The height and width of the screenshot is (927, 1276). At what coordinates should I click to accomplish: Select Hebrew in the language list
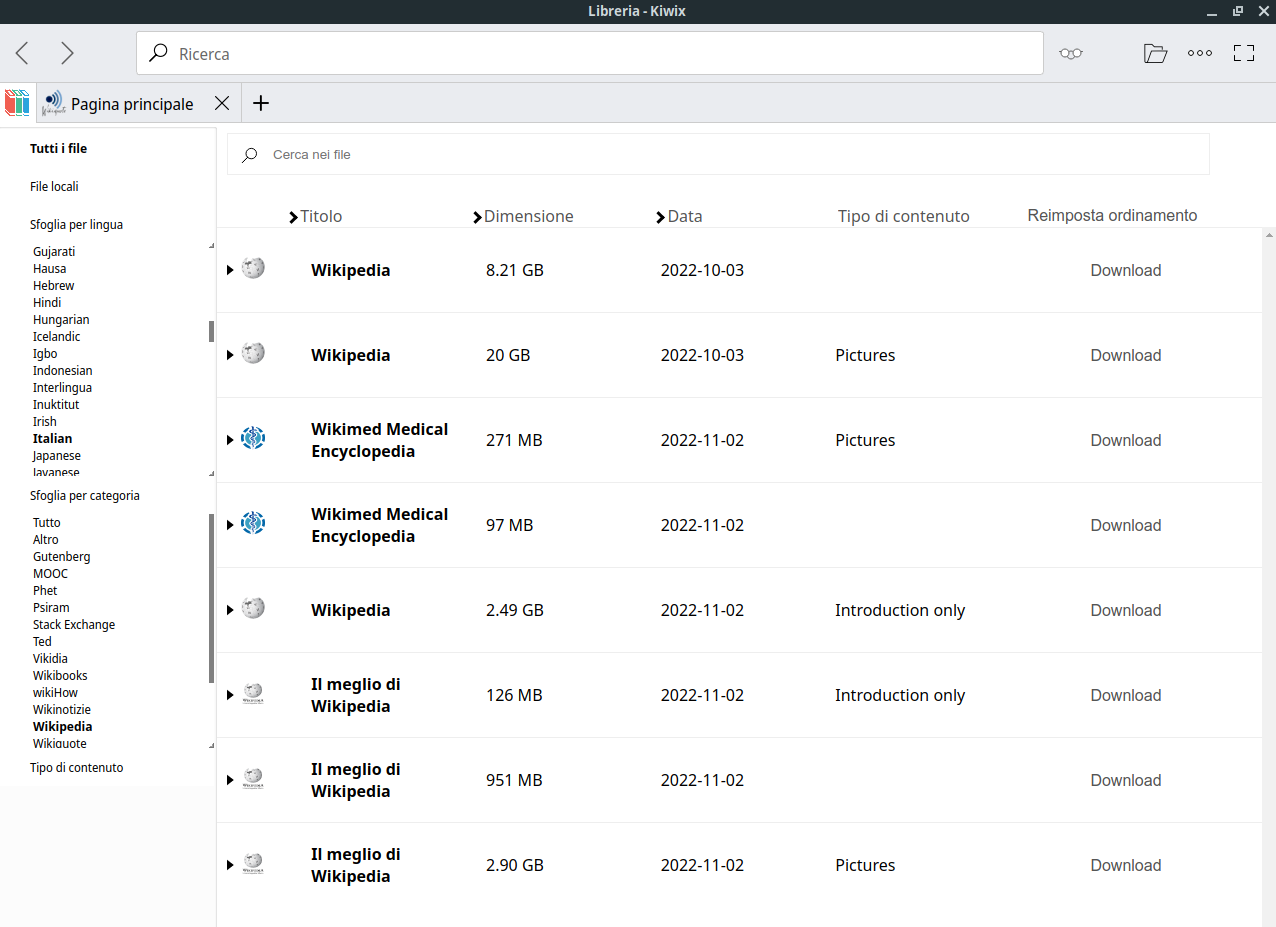coord(53,285)
